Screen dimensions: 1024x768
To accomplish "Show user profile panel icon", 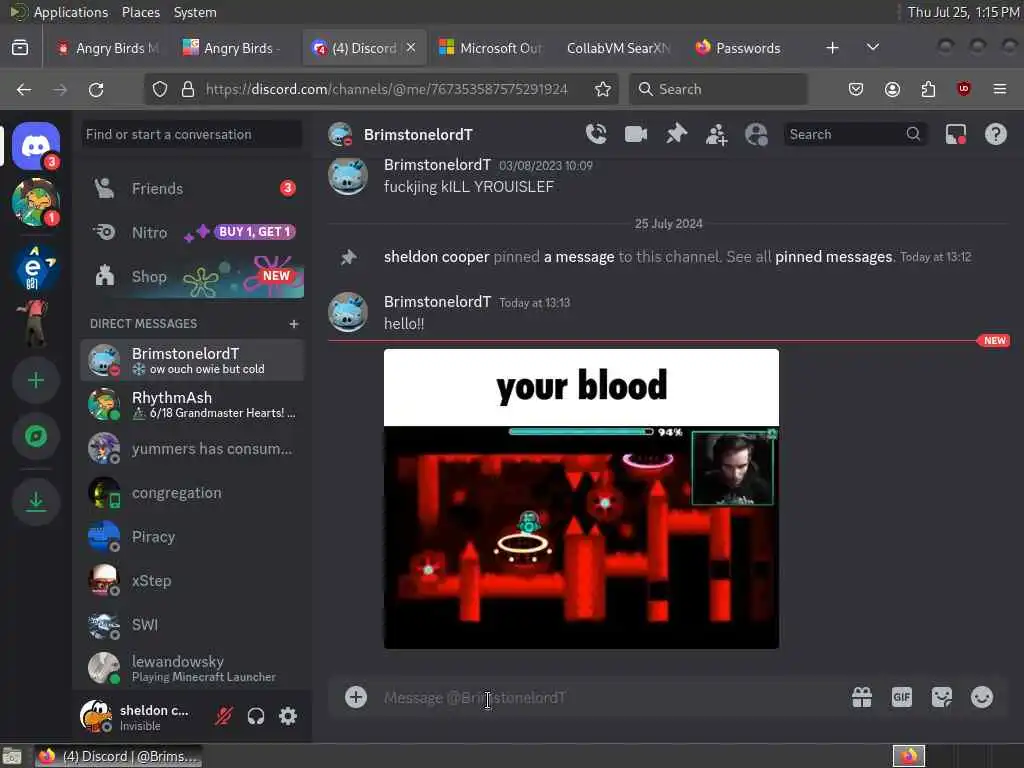I will coord(756,135).
